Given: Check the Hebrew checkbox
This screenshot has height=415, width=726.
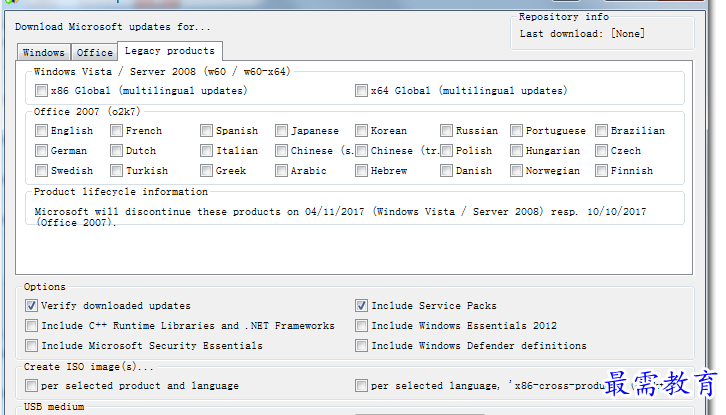Looking at the screenshot, I should (361, 170).
